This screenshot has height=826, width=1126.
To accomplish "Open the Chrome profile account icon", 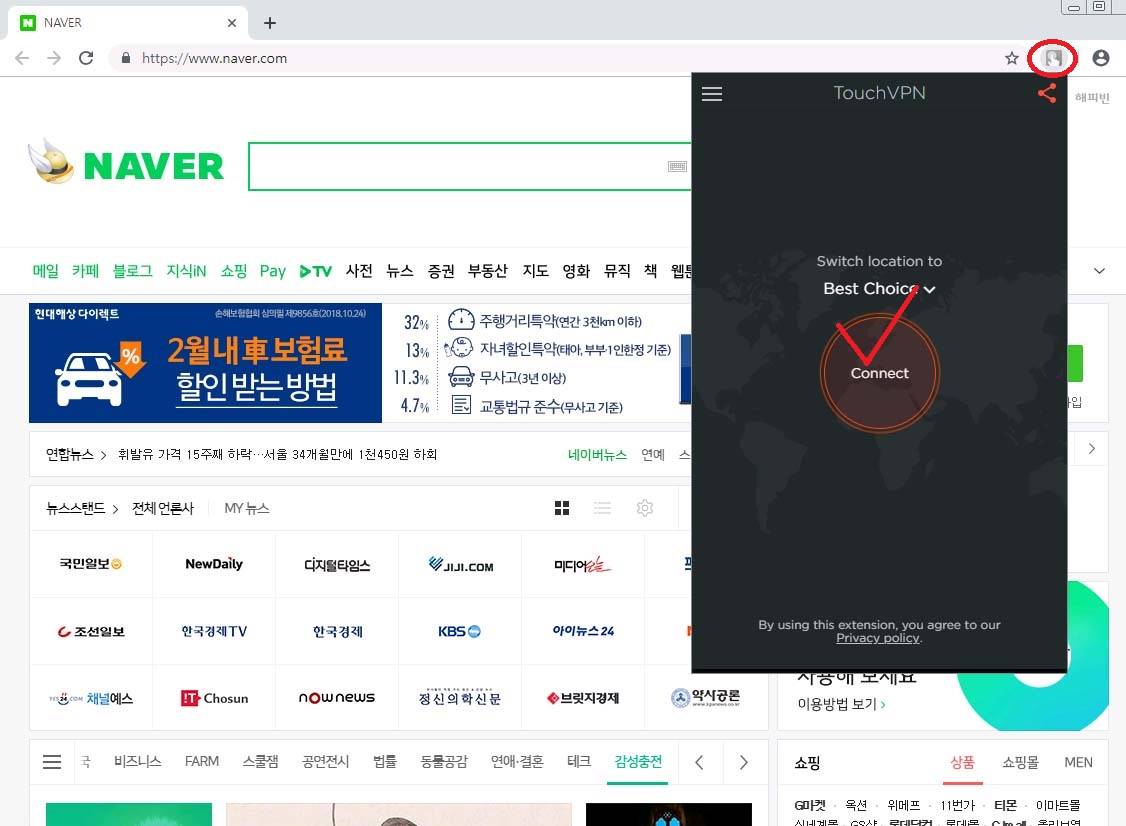I will [x=1101, y=59].
